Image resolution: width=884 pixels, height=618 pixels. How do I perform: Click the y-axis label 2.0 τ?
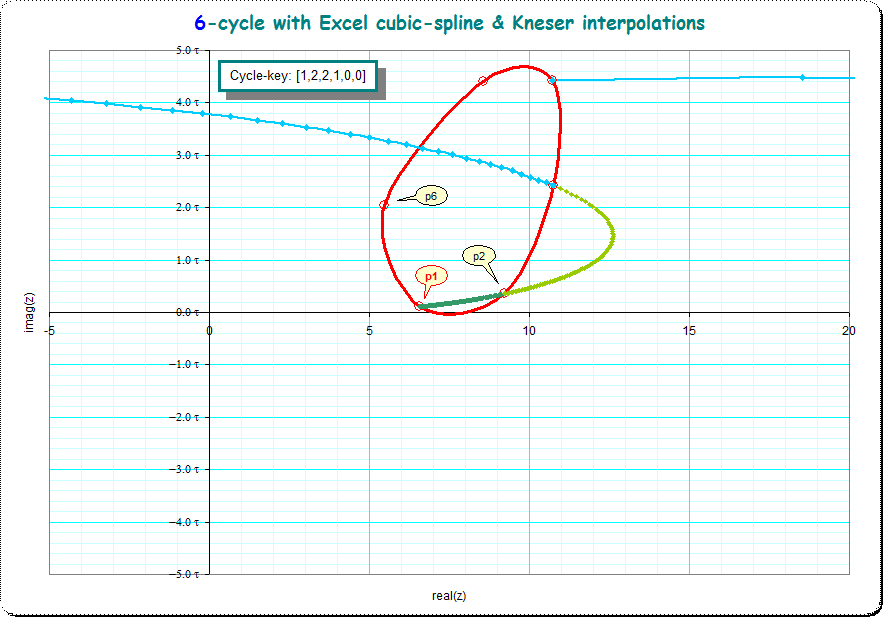coord(191,208)
